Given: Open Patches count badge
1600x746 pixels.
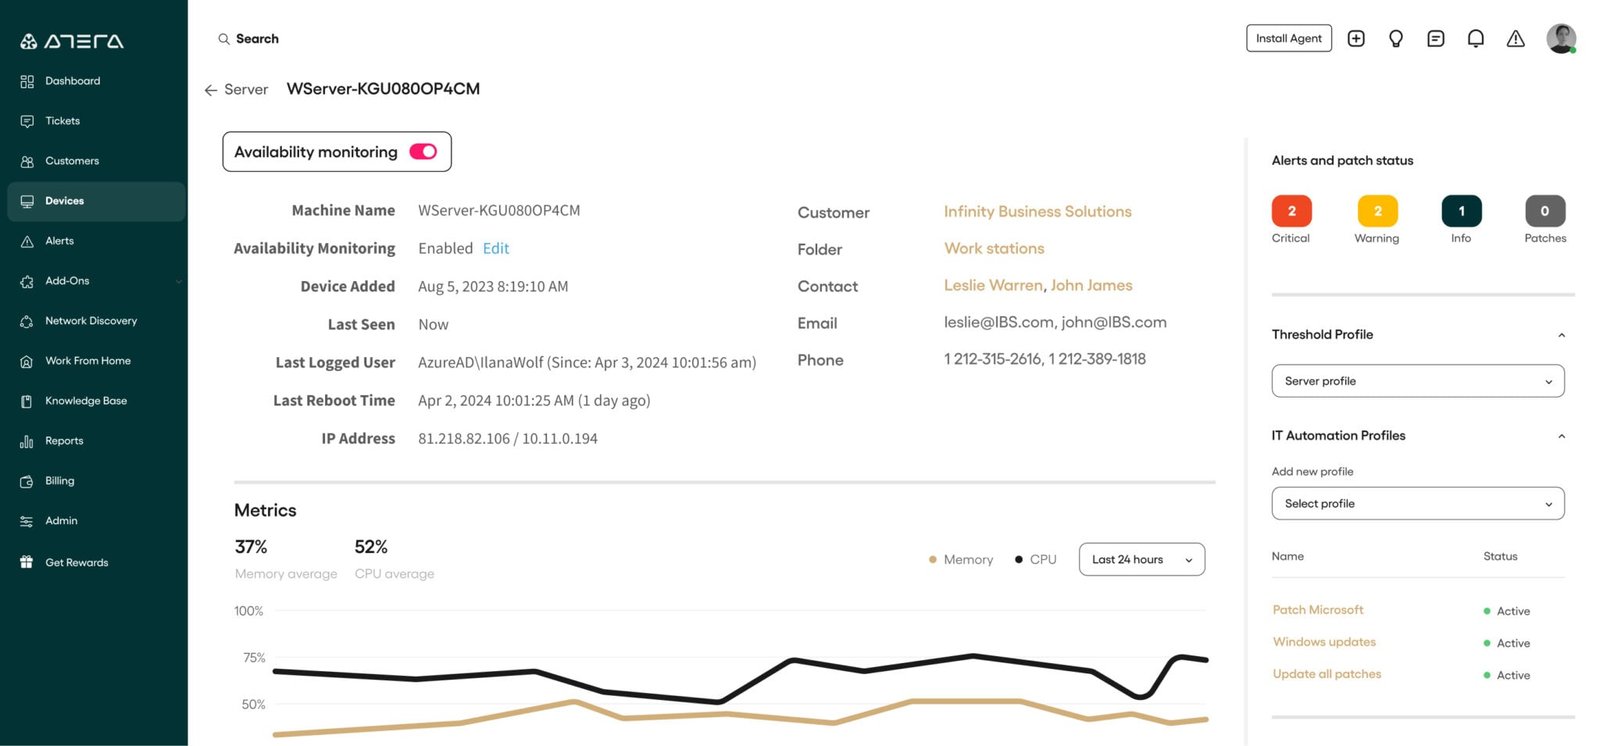Looking at the screenshot, I should [1545, 211].
